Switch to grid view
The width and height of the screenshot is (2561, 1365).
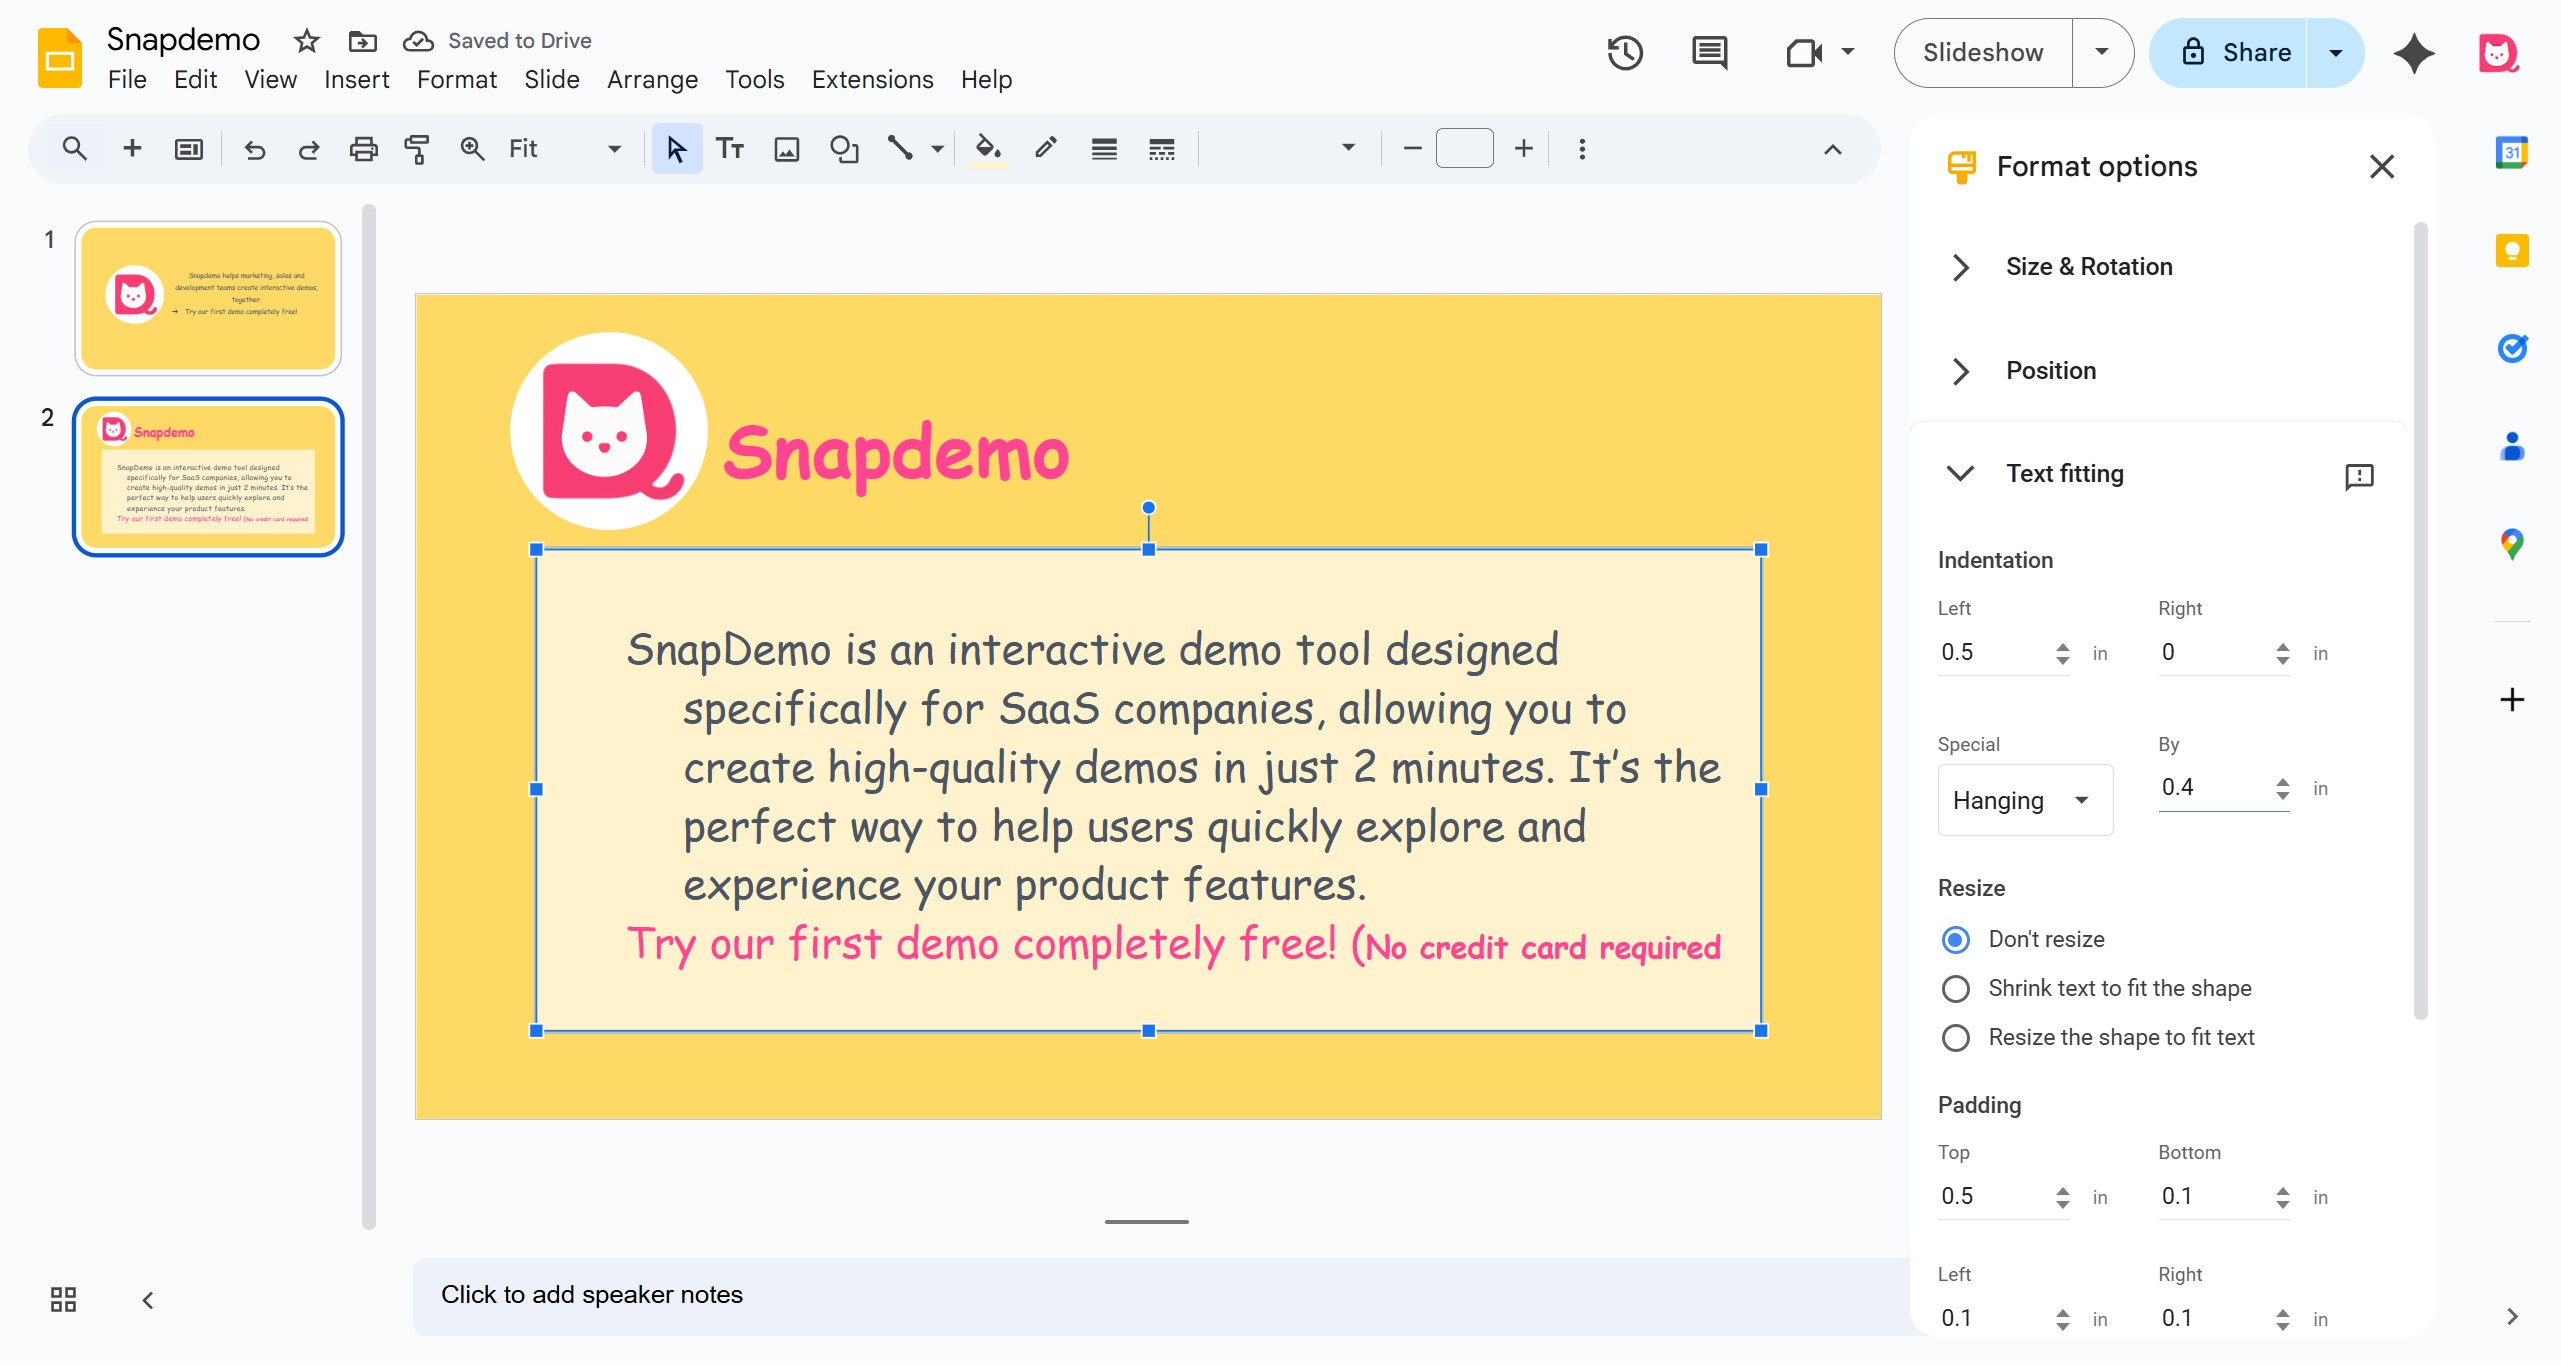[x=63, y=1299]
